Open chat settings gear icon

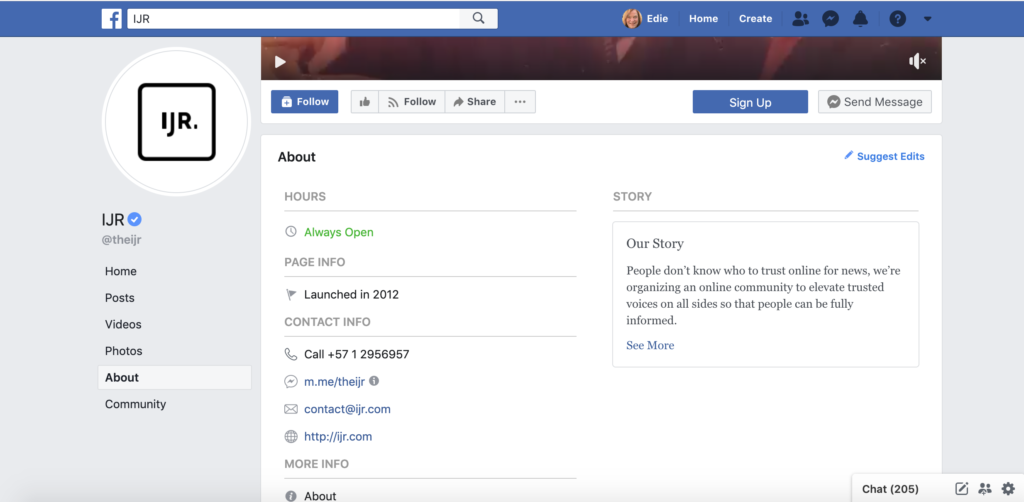1008,488
